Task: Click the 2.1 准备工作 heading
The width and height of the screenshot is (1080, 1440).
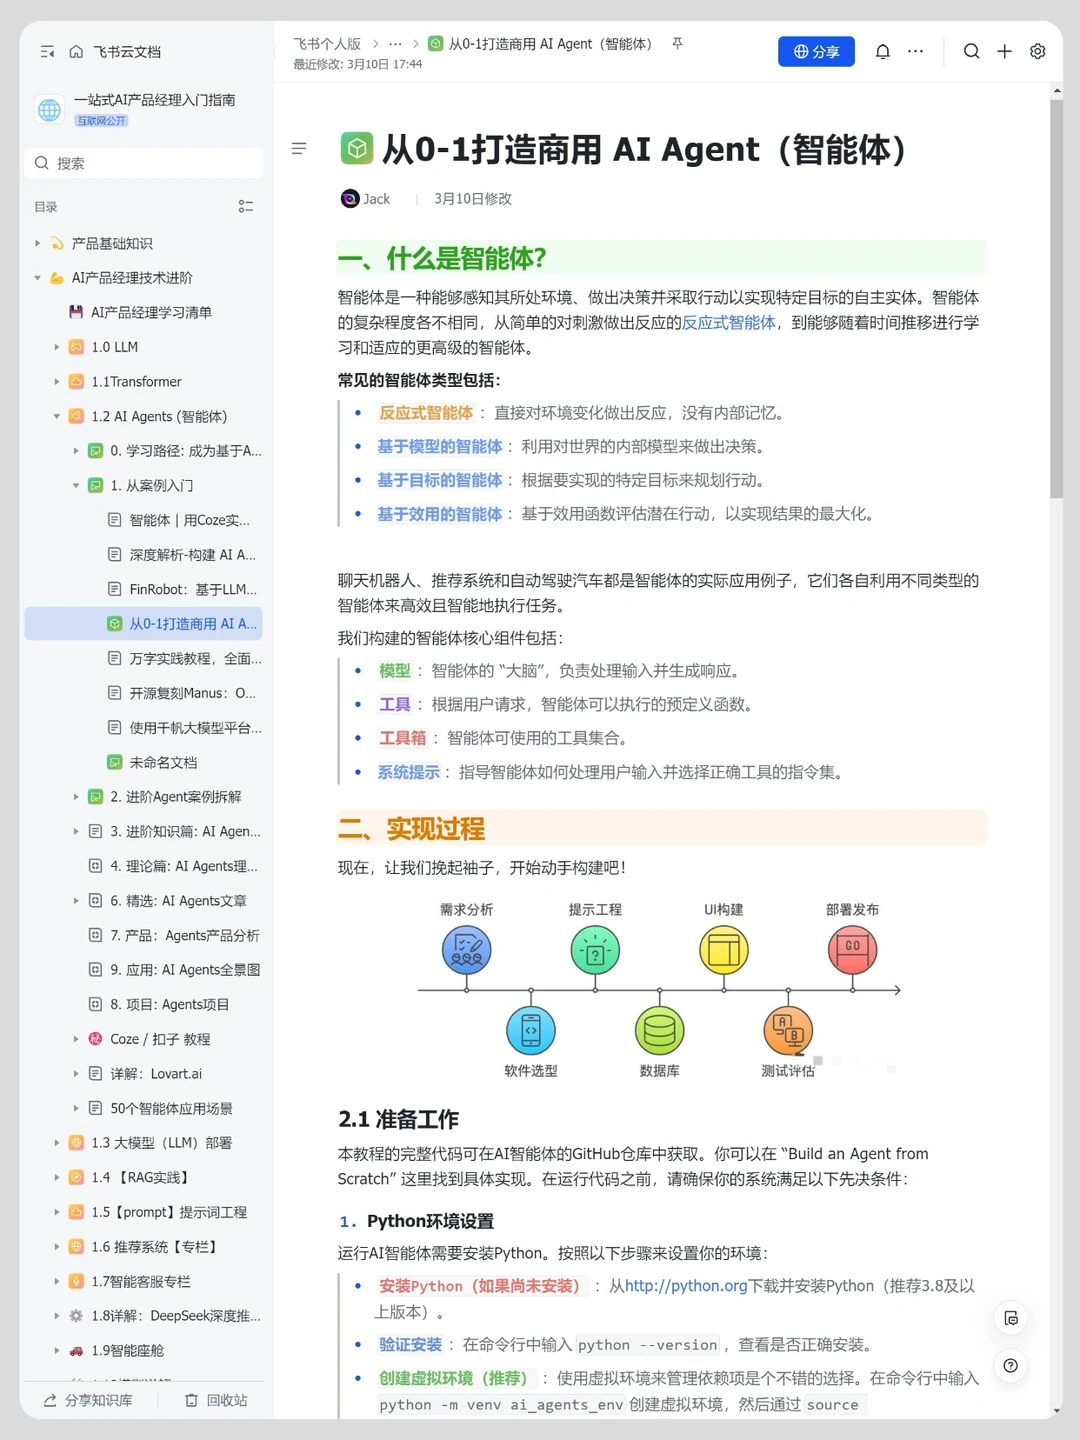Action: 399,1119
